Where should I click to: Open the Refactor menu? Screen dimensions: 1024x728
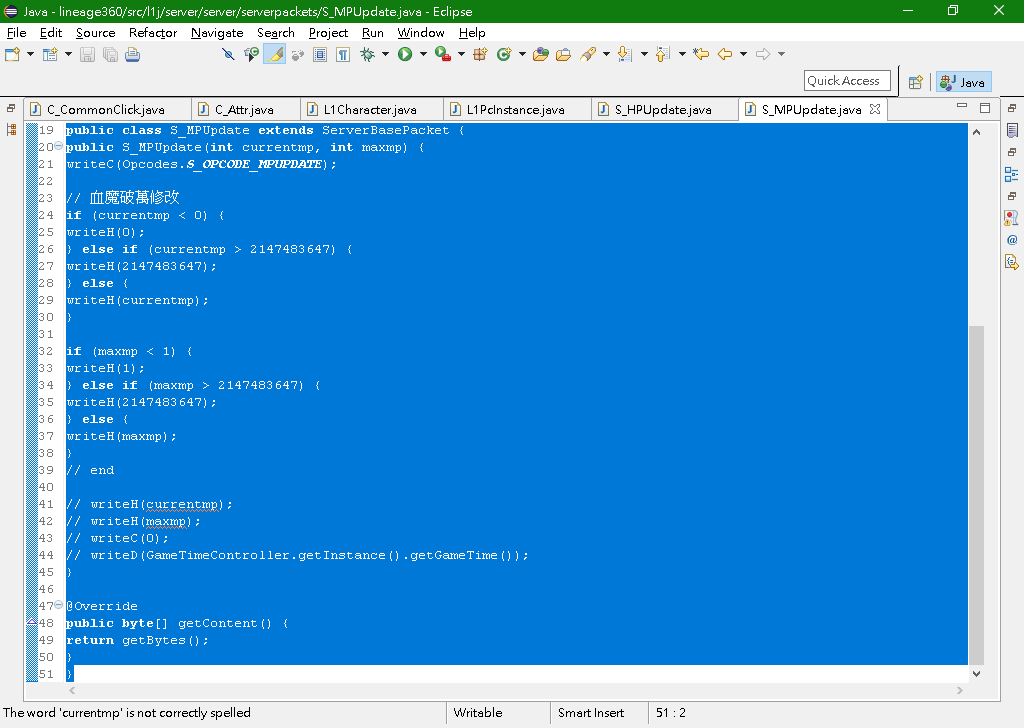coord(153,33)
